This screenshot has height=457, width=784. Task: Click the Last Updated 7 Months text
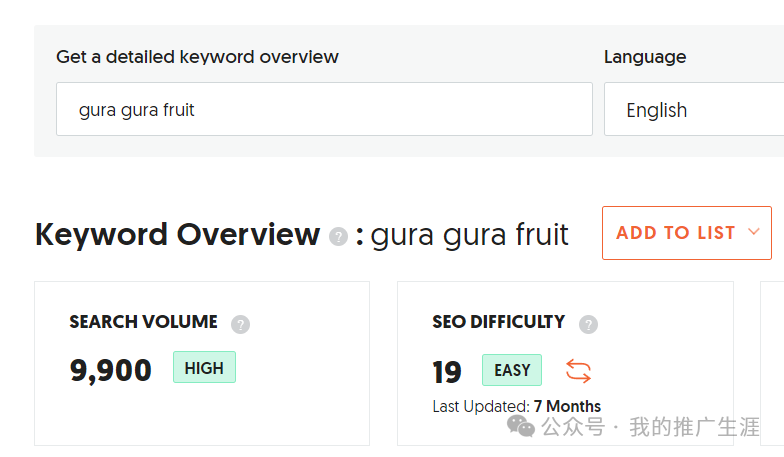point(516,406)
